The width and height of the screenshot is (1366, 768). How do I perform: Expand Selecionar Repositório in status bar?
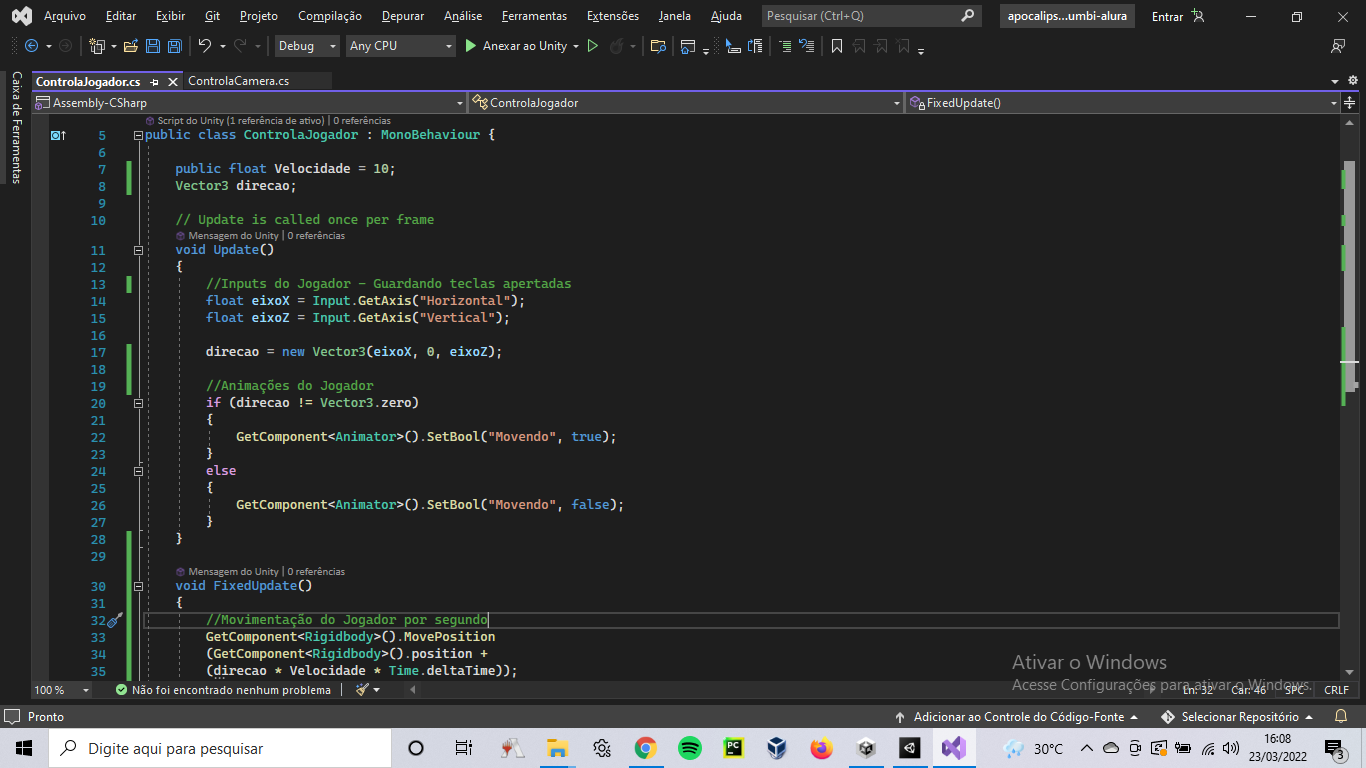tap(1239, 717)
